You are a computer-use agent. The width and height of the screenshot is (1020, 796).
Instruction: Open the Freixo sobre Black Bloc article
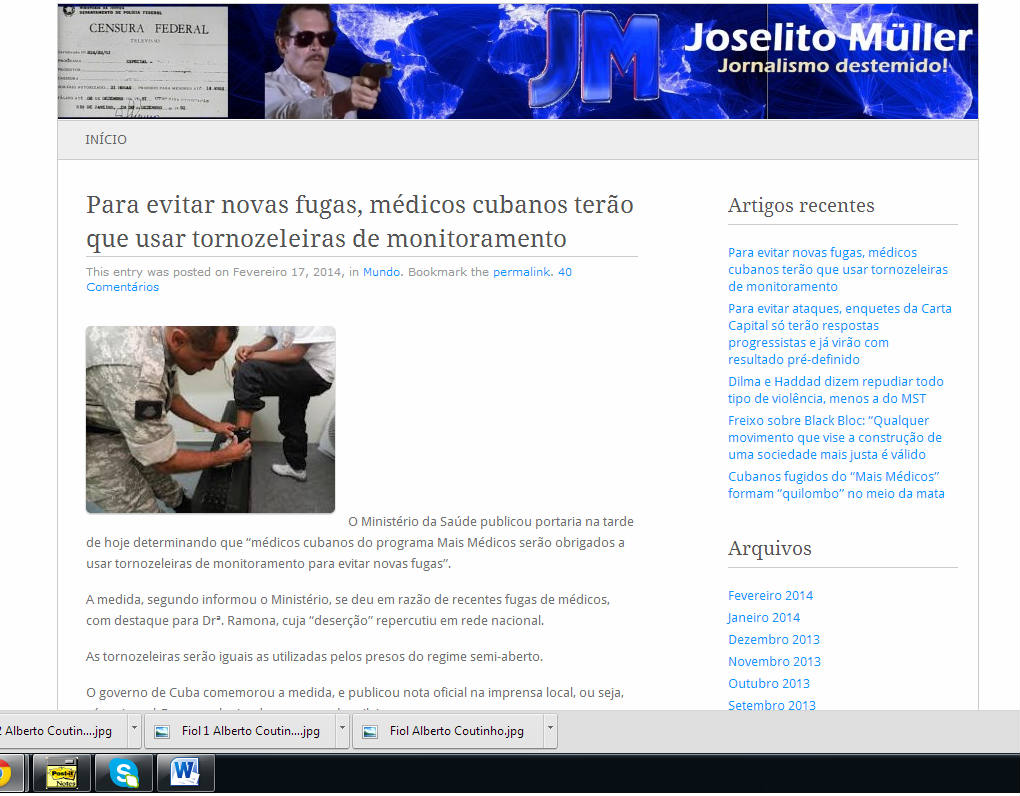[x=834, y=437]
